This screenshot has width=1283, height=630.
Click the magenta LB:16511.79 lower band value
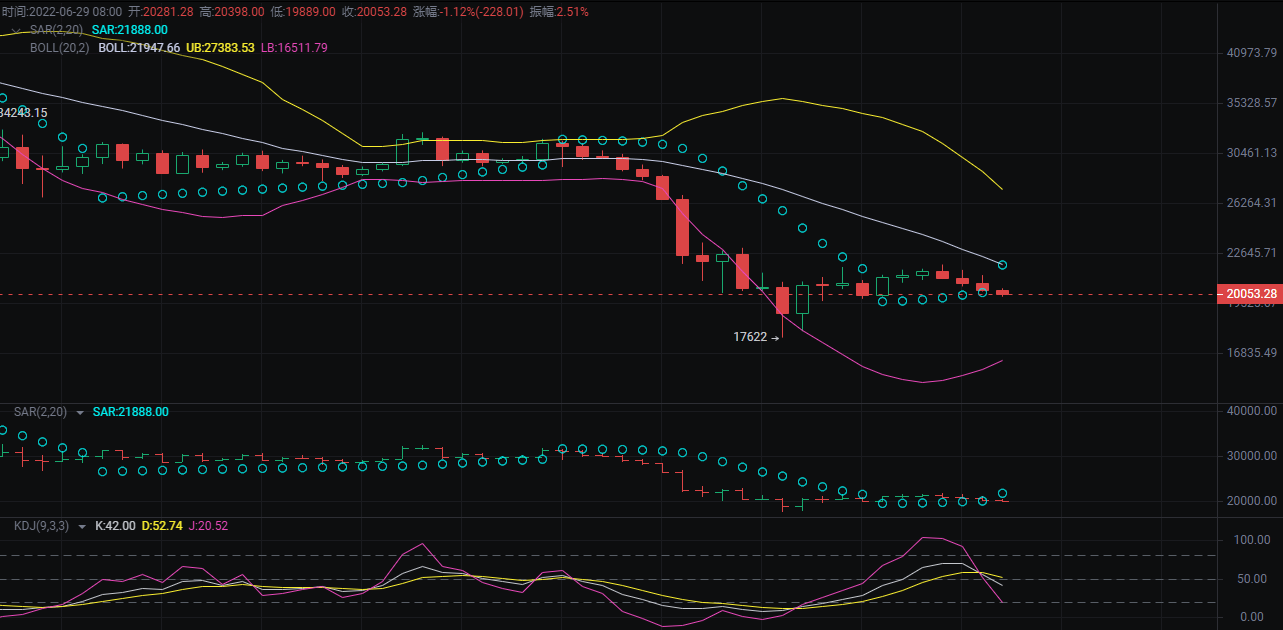[x=294, y=47]
